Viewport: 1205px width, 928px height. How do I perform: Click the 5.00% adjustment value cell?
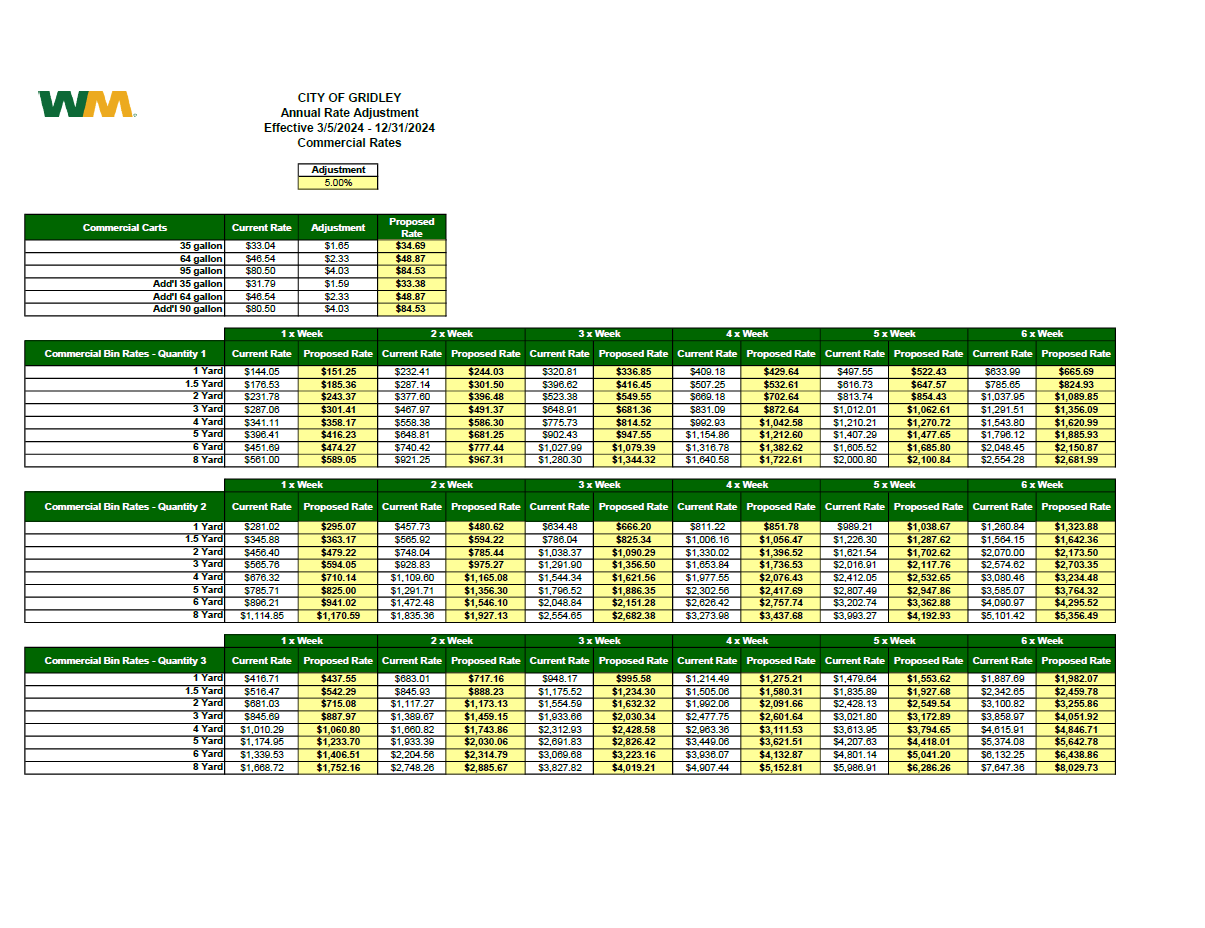[338, 183]
